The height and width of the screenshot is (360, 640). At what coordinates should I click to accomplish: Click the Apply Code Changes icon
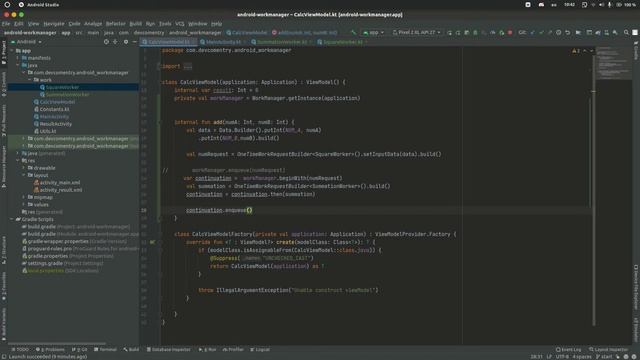click(467, 32)
